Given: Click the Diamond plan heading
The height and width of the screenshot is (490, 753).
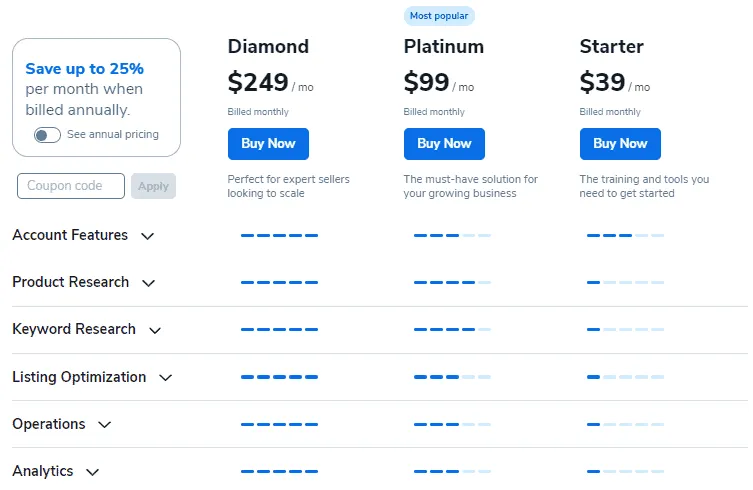Looking at the screenshot, I should pyautogui.click(x=268, y=47).
